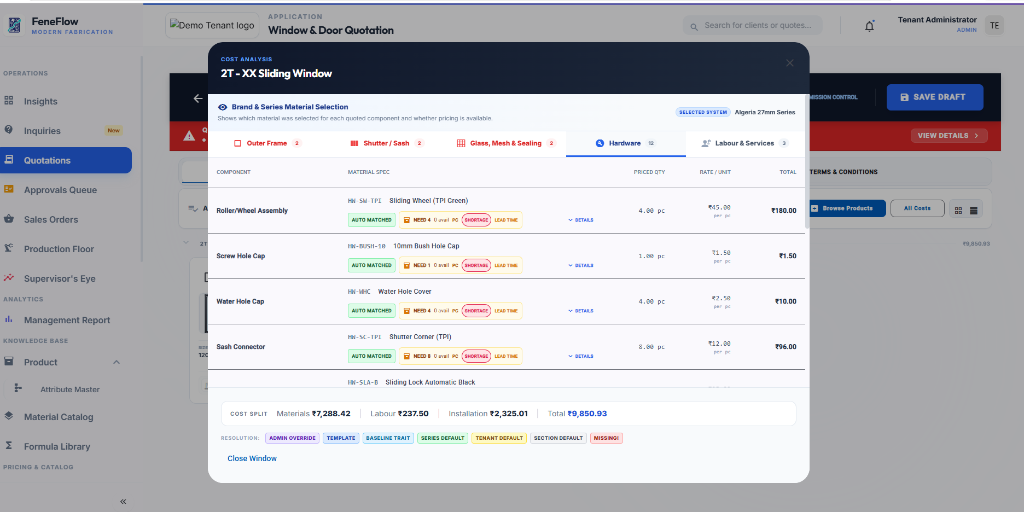Image resolution: width=1024 pixels, height=512 pixels.
Task: Open Material Catalog in the sidebar
Action: [x=58, y=417]
